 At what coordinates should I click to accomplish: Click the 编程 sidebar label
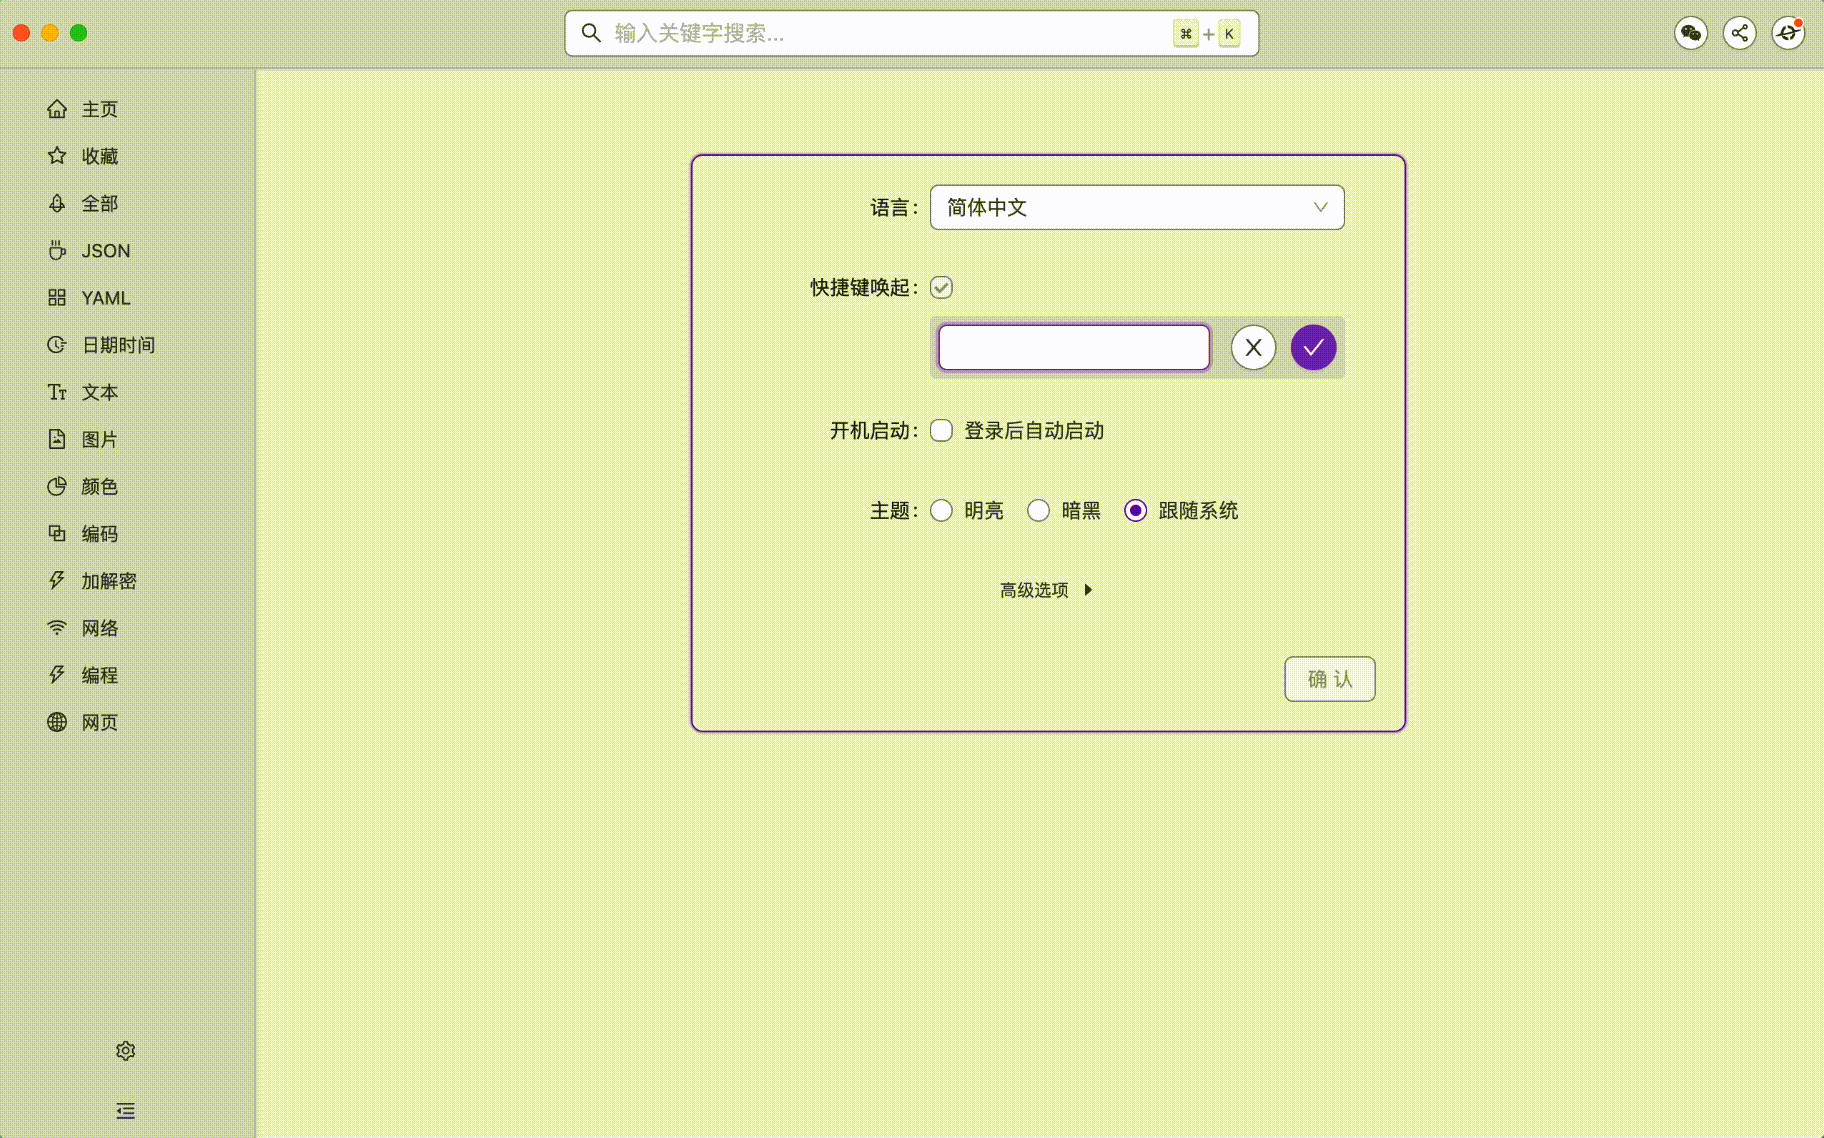100,675
